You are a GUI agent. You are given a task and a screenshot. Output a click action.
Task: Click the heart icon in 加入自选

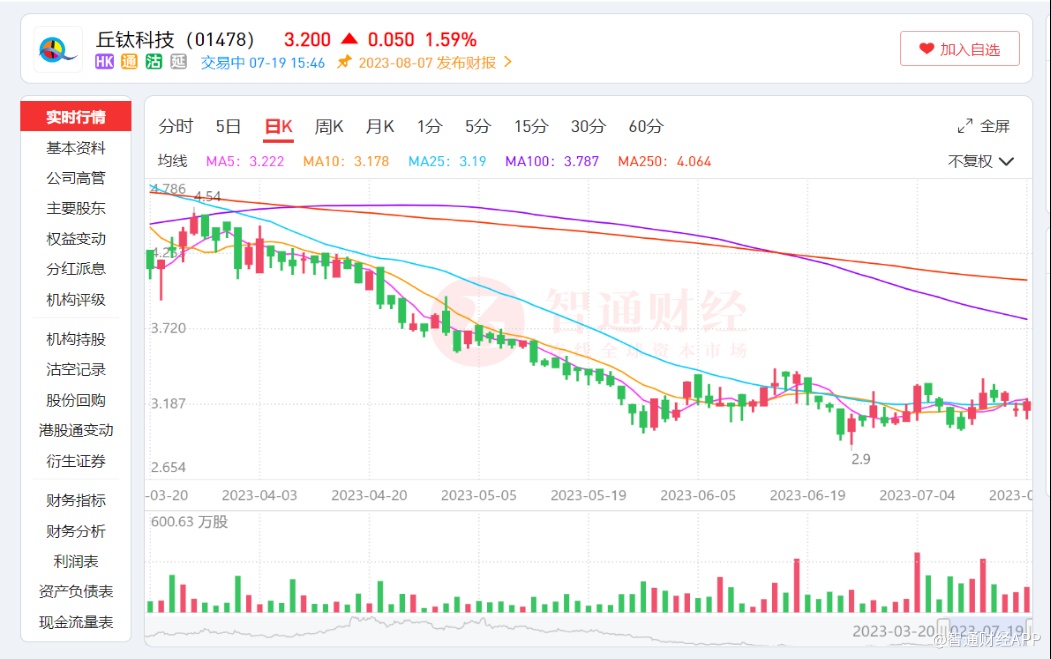[926, 49]
